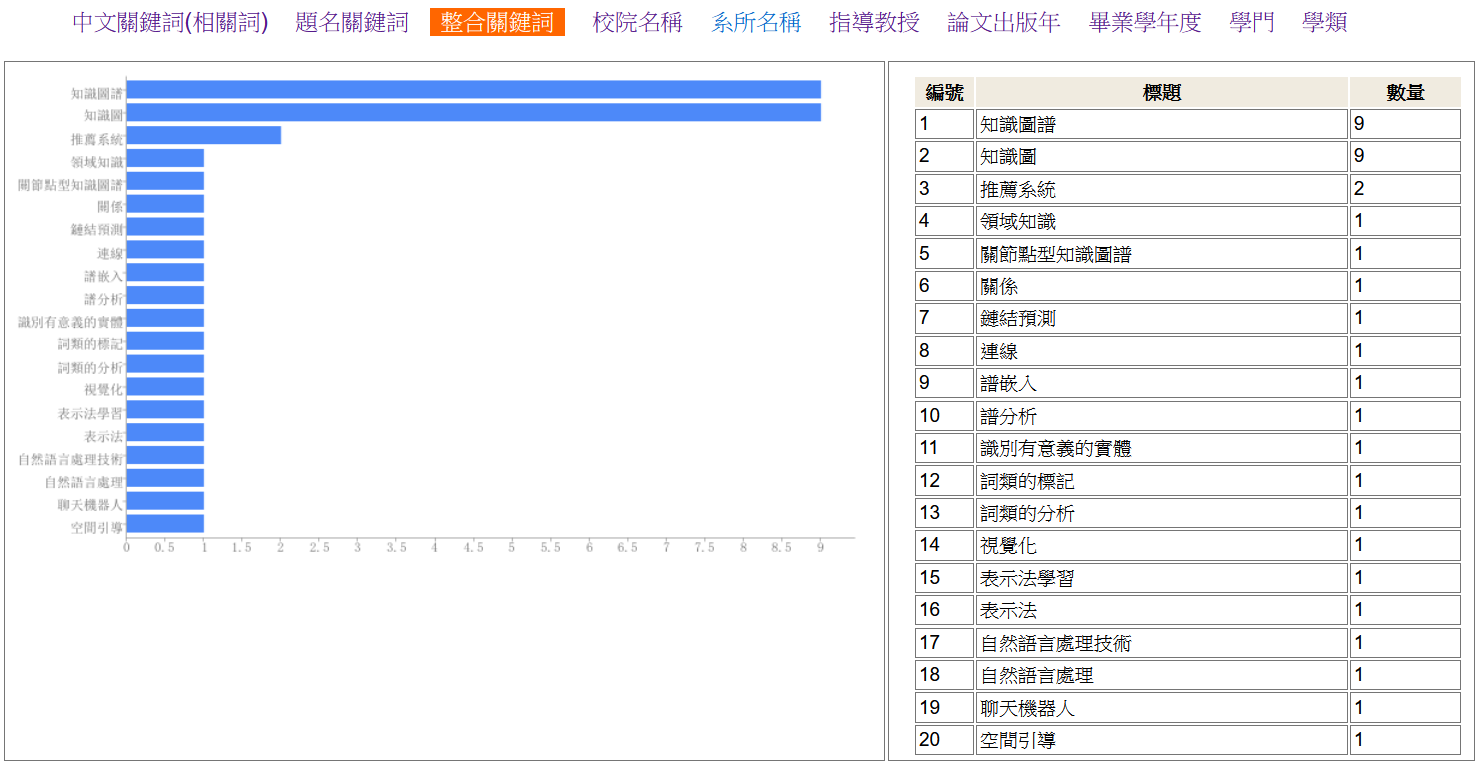
Task: Click the 知識圖譜 bar in the chart
Action: pyautogui.click(x=474, y=89)
